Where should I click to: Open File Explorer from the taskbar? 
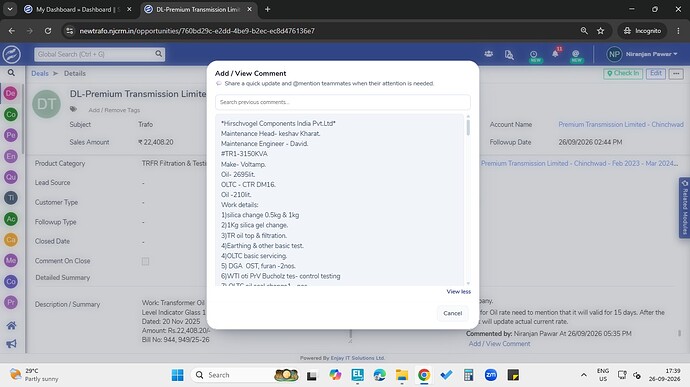coord(402,375)
